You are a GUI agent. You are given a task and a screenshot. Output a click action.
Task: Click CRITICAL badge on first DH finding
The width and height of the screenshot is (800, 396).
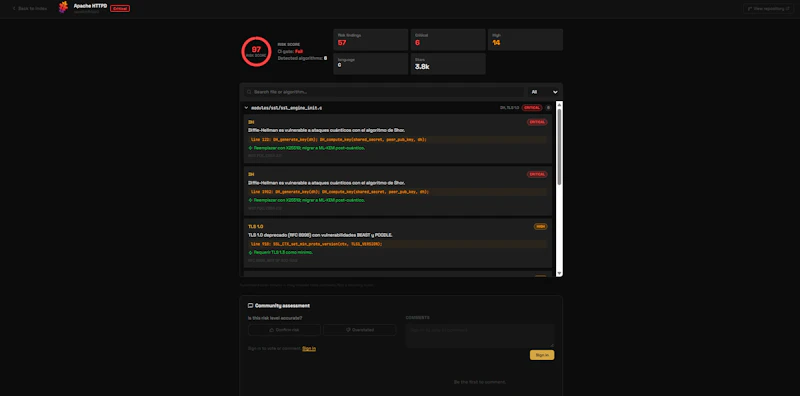[x=537, y=122]
